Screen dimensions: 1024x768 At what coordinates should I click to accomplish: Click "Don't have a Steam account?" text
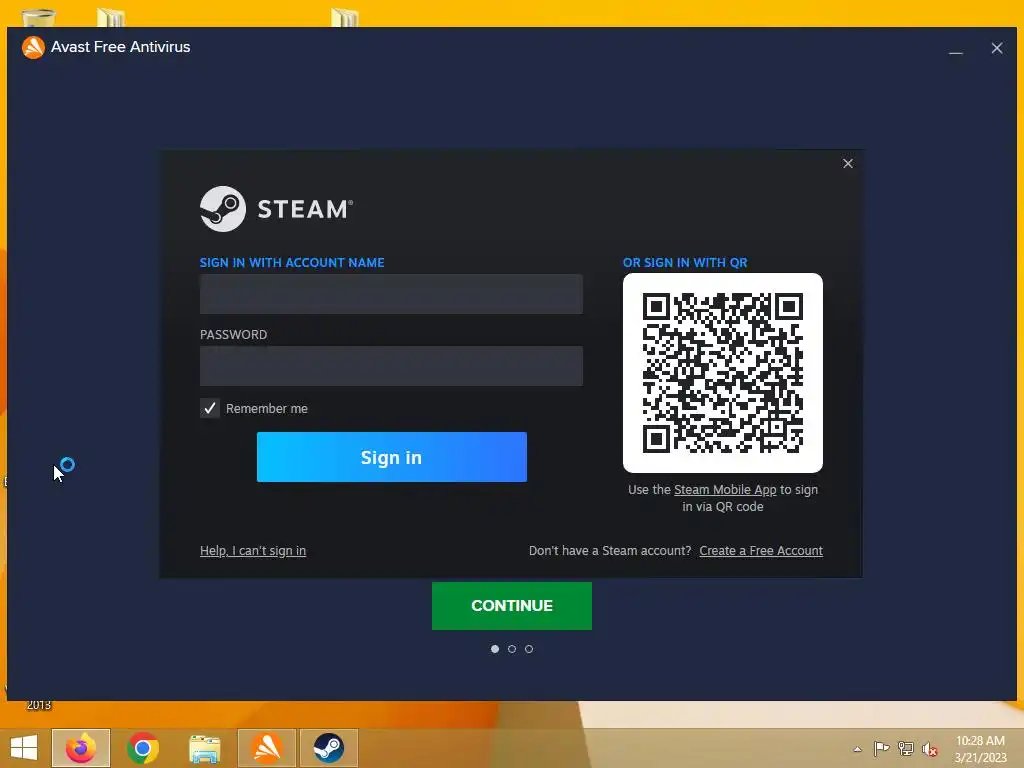610,551
